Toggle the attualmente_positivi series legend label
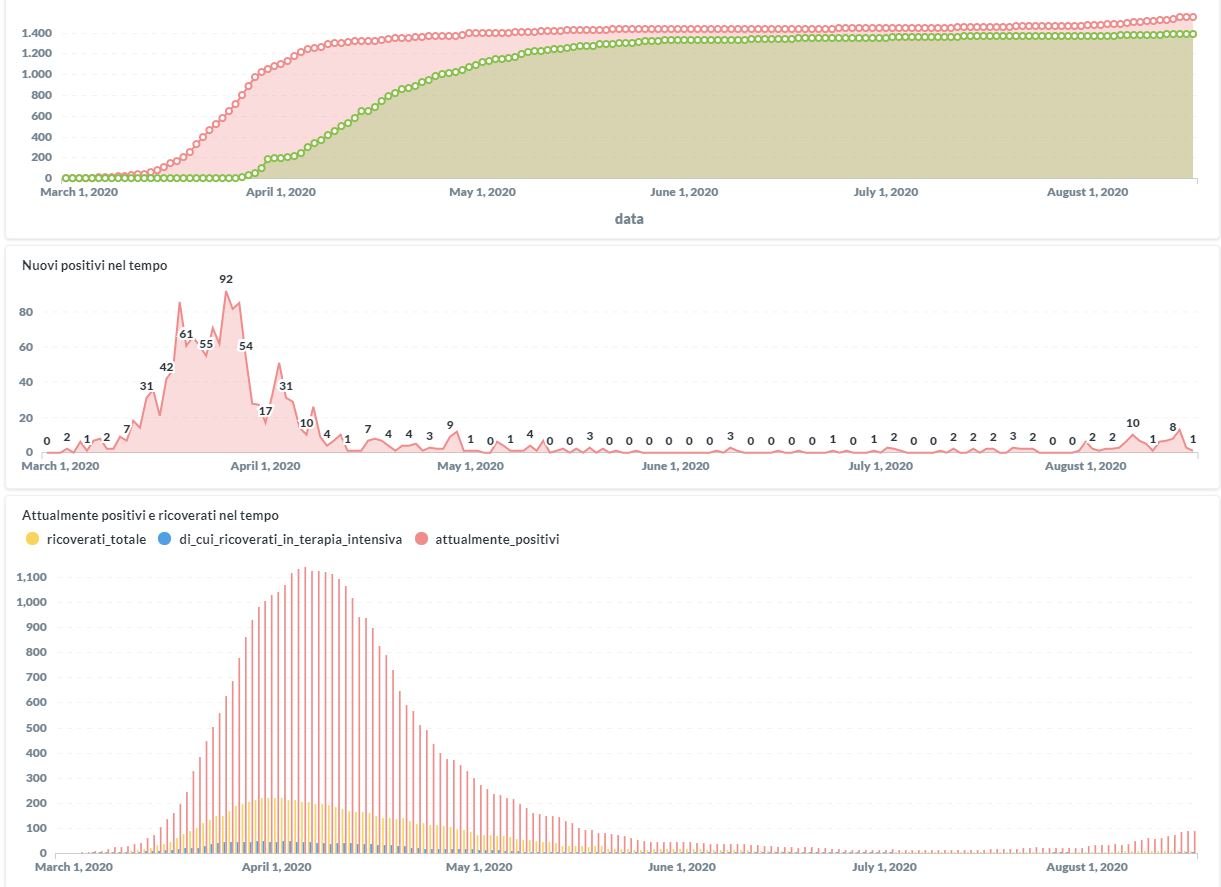Image resolution: width=1221 pixels, height=887 pixels. coord(497,539)
